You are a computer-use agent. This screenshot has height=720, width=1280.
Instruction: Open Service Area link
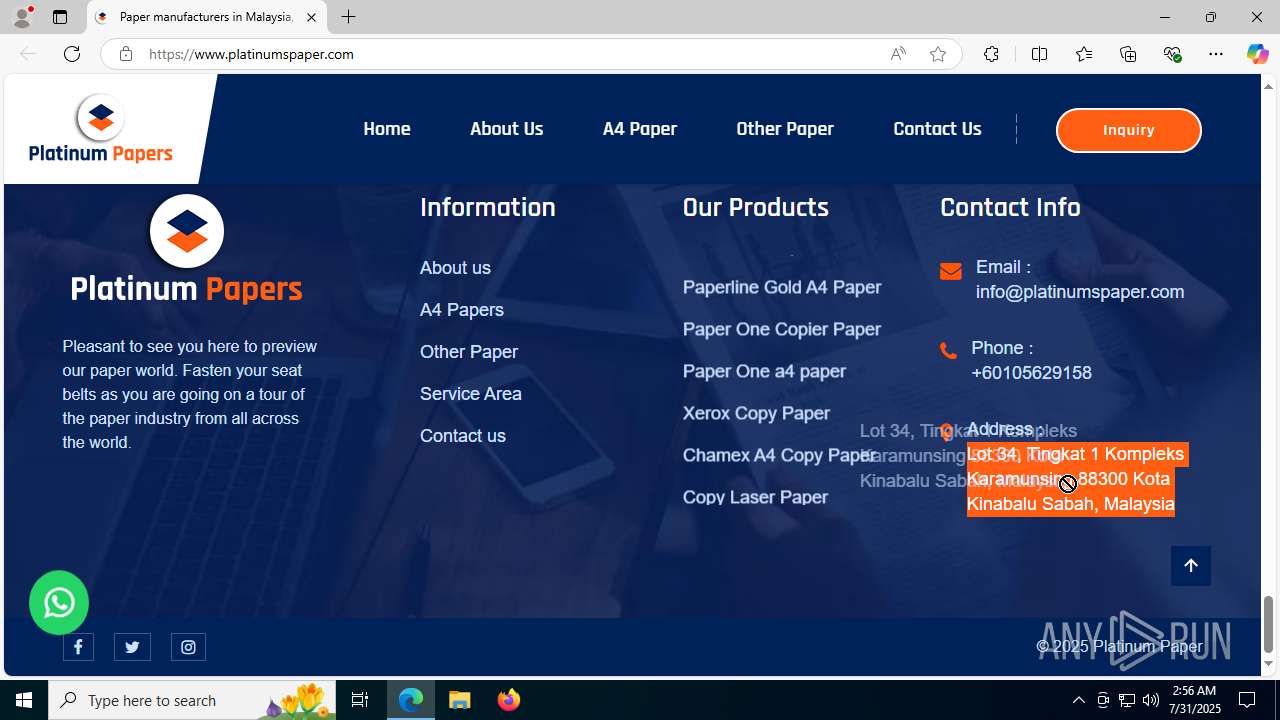[x=471, y=394]
